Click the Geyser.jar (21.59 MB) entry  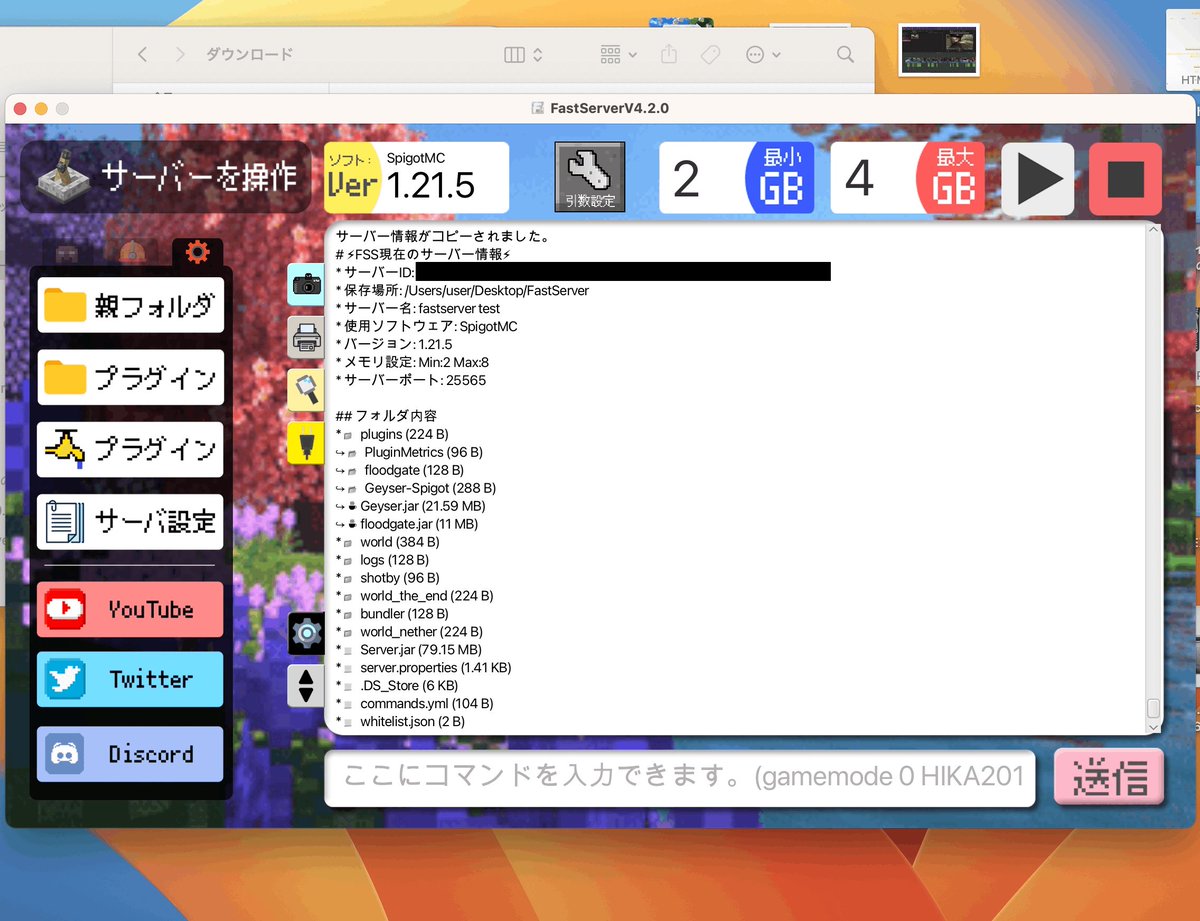point(411,506)
